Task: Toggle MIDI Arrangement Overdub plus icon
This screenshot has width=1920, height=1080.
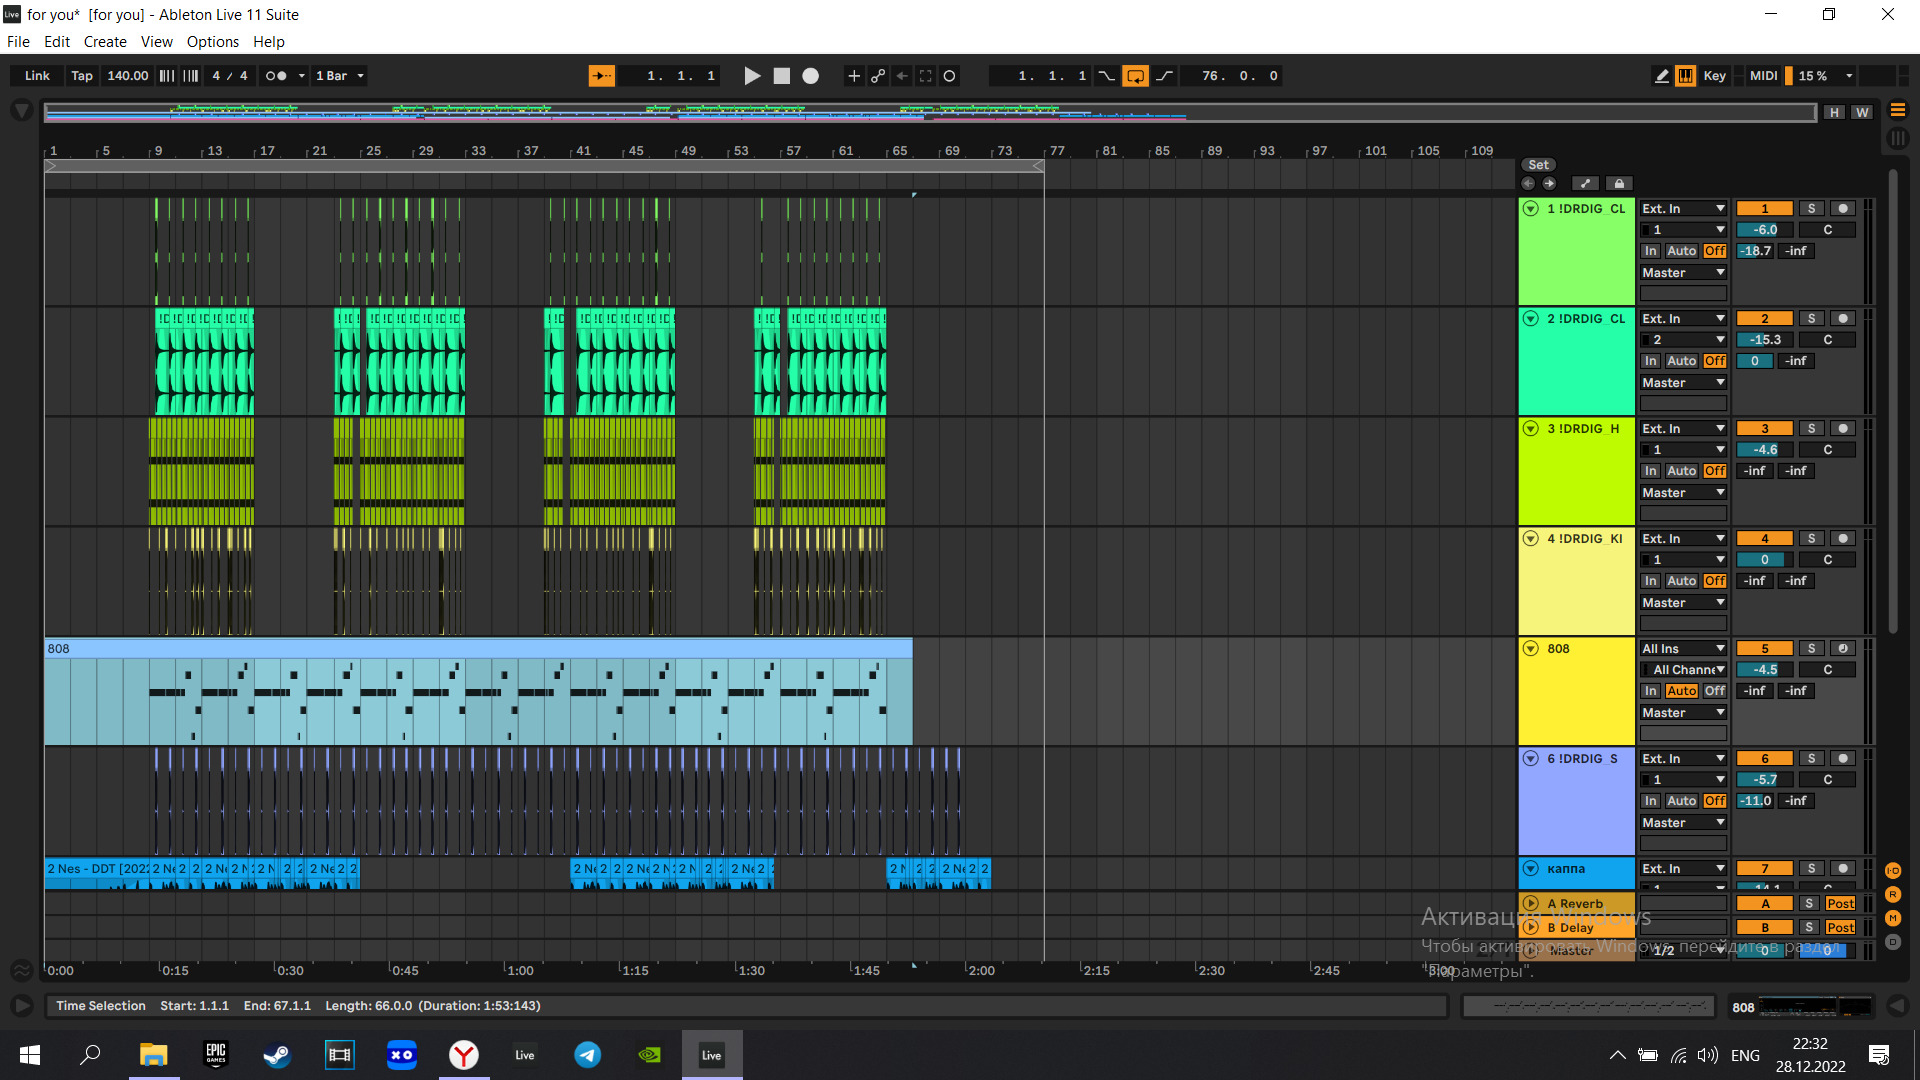Action: (x=854, y=76)
